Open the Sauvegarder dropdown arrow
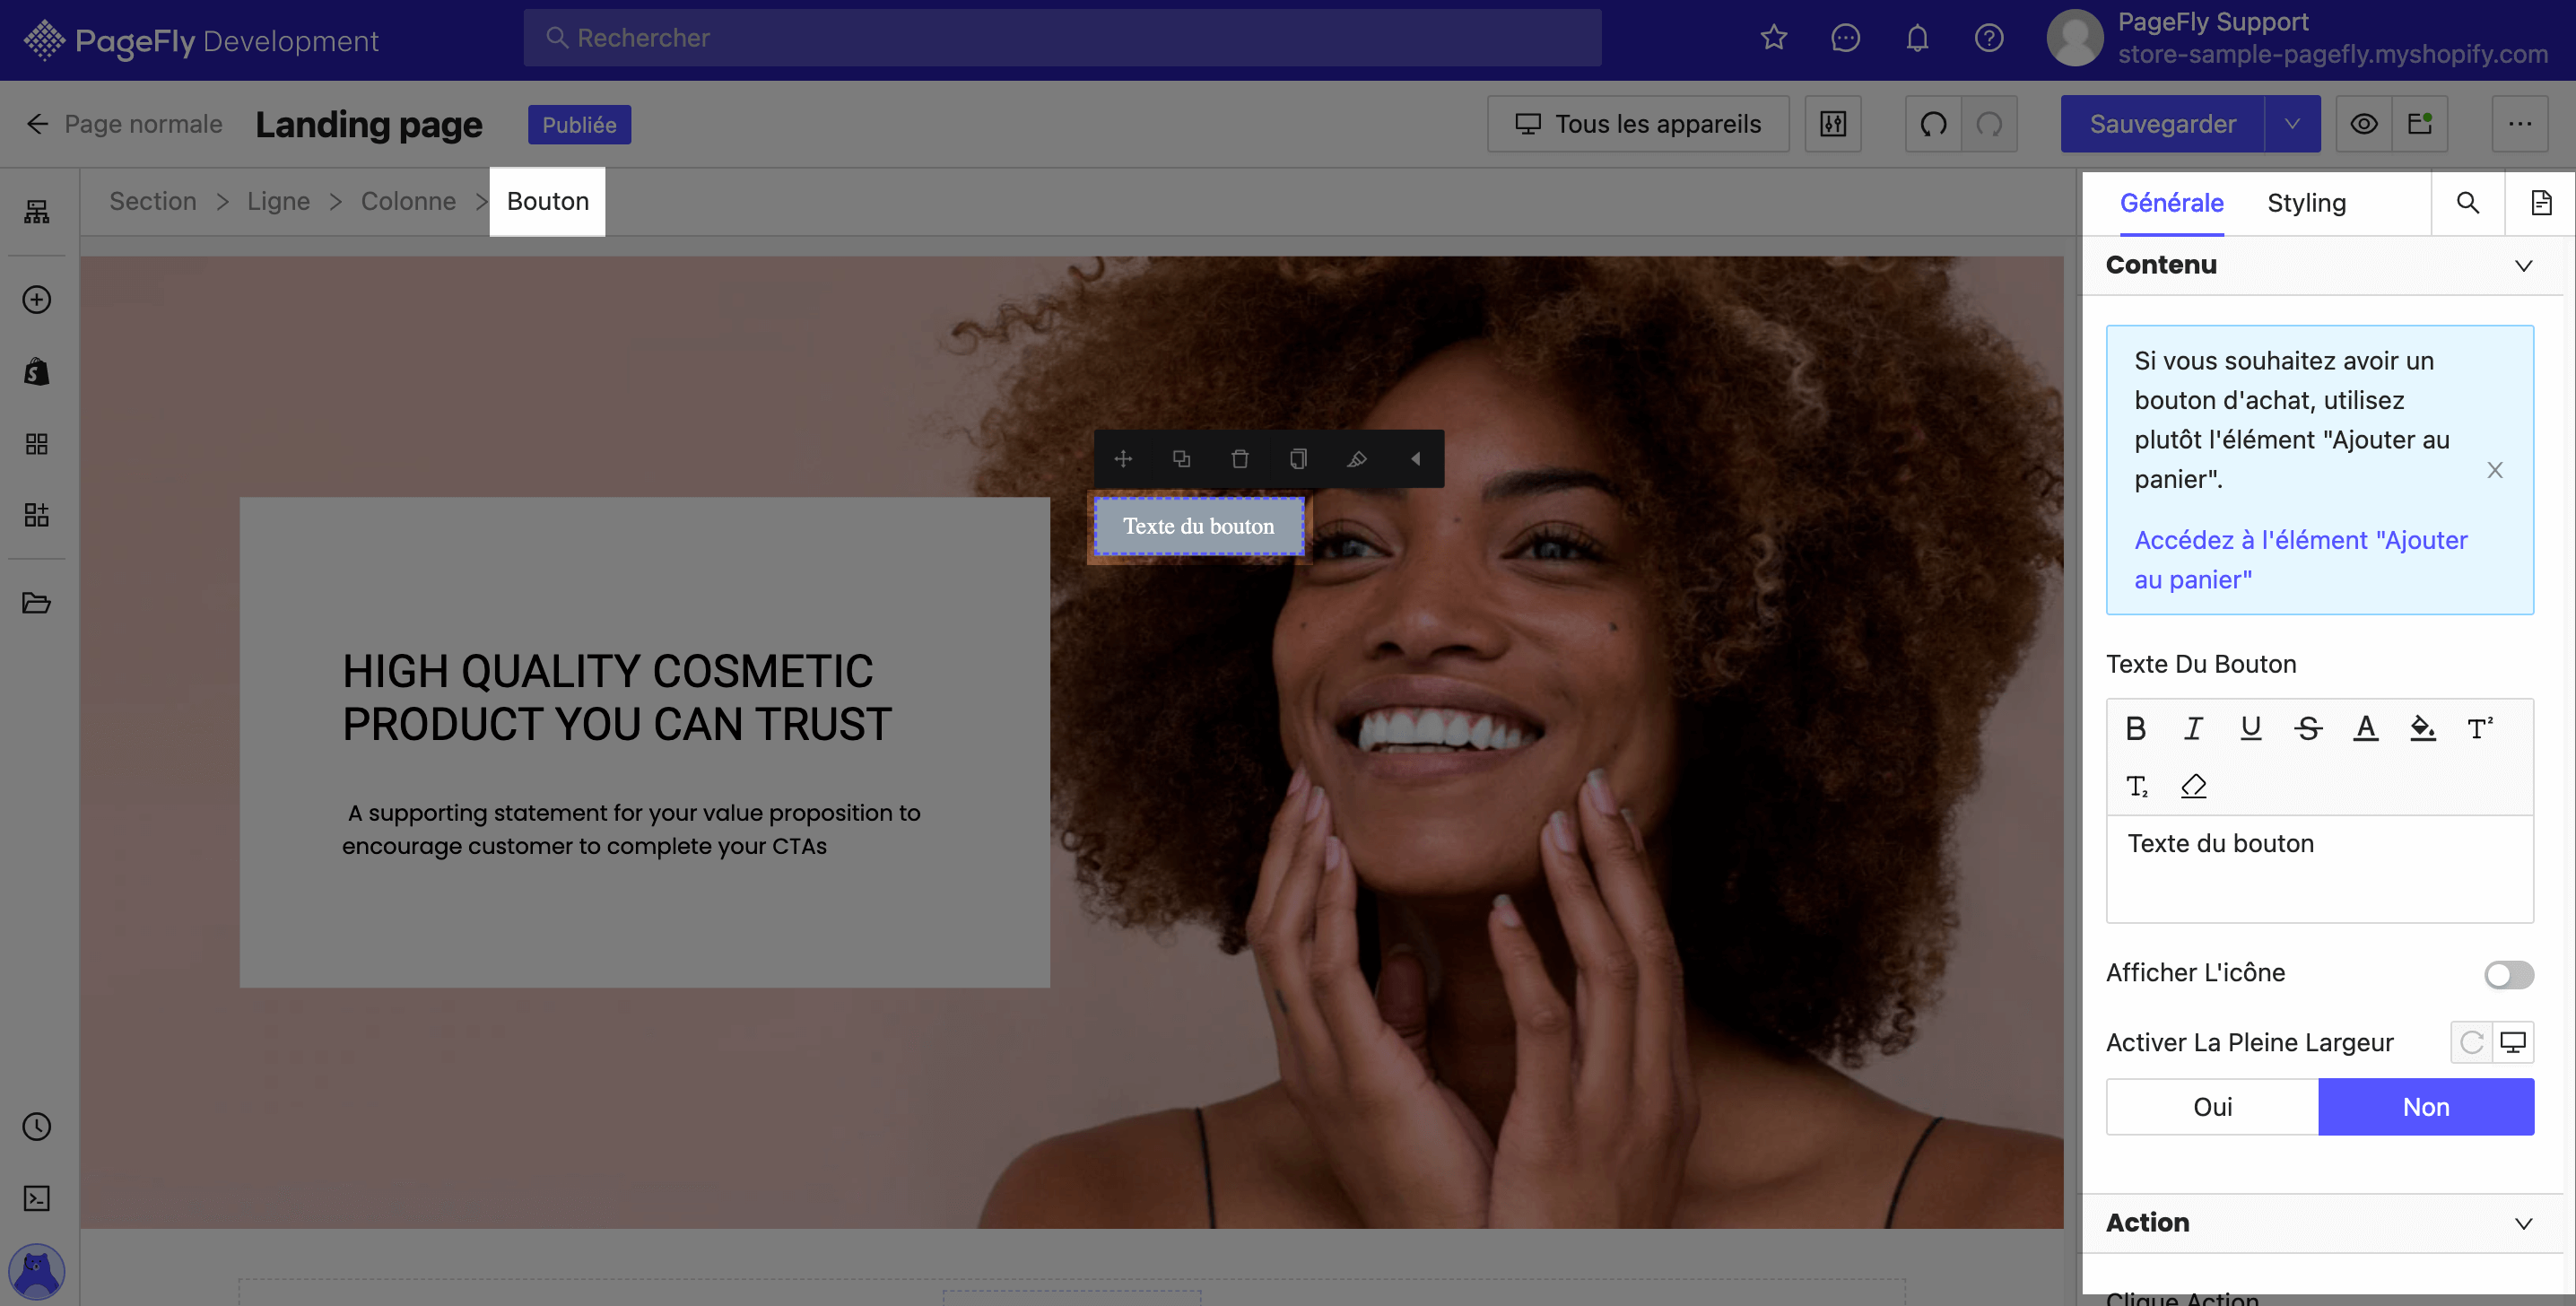 (2292, 124)
